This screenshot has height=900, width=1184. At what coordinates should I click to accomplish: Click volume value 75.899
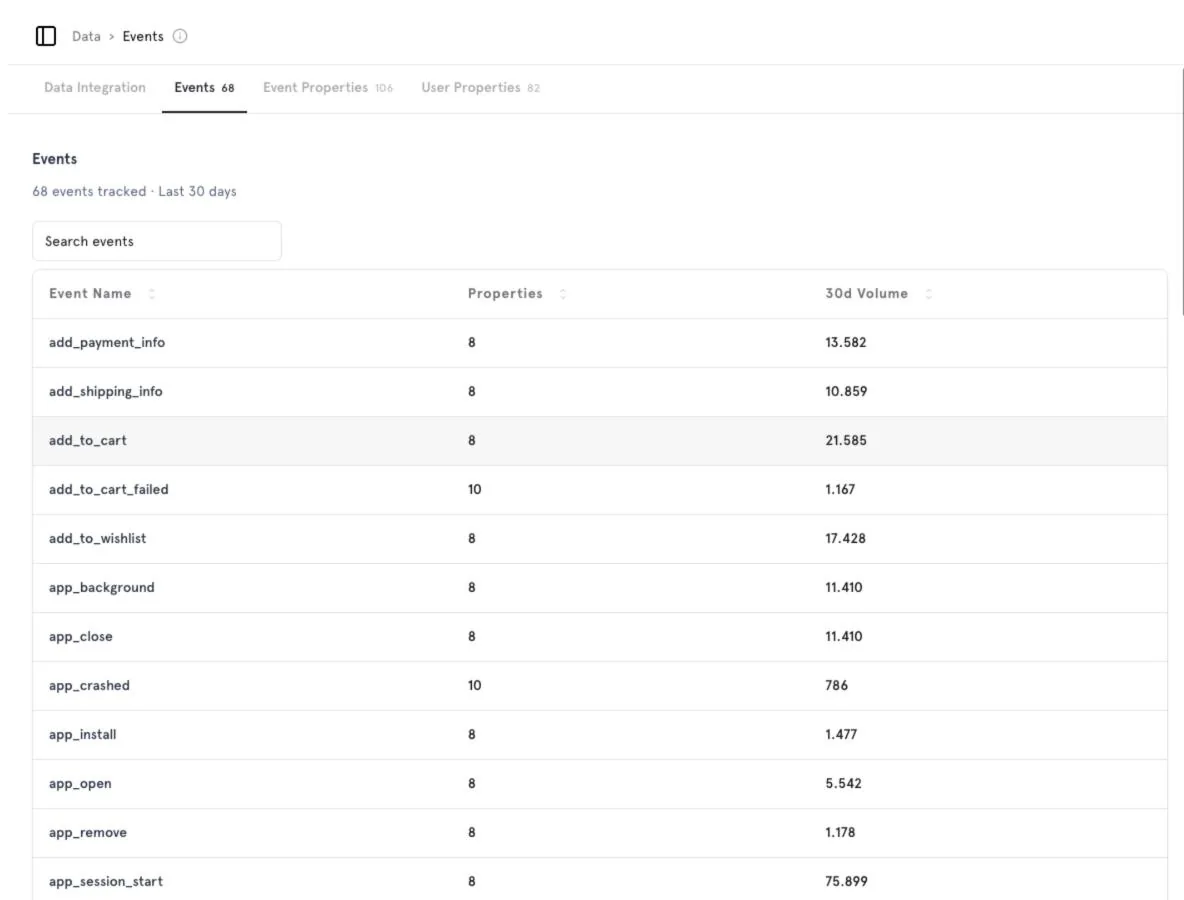846,882
